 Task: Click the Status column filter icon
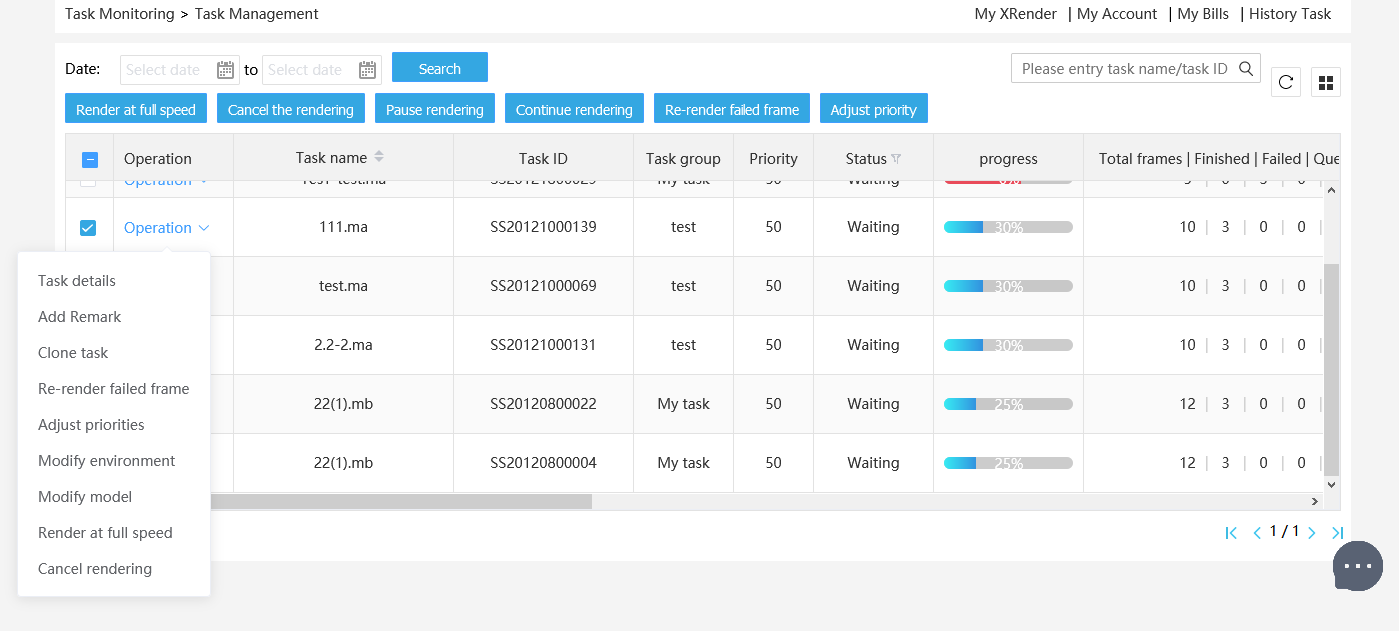pos(896,159)
